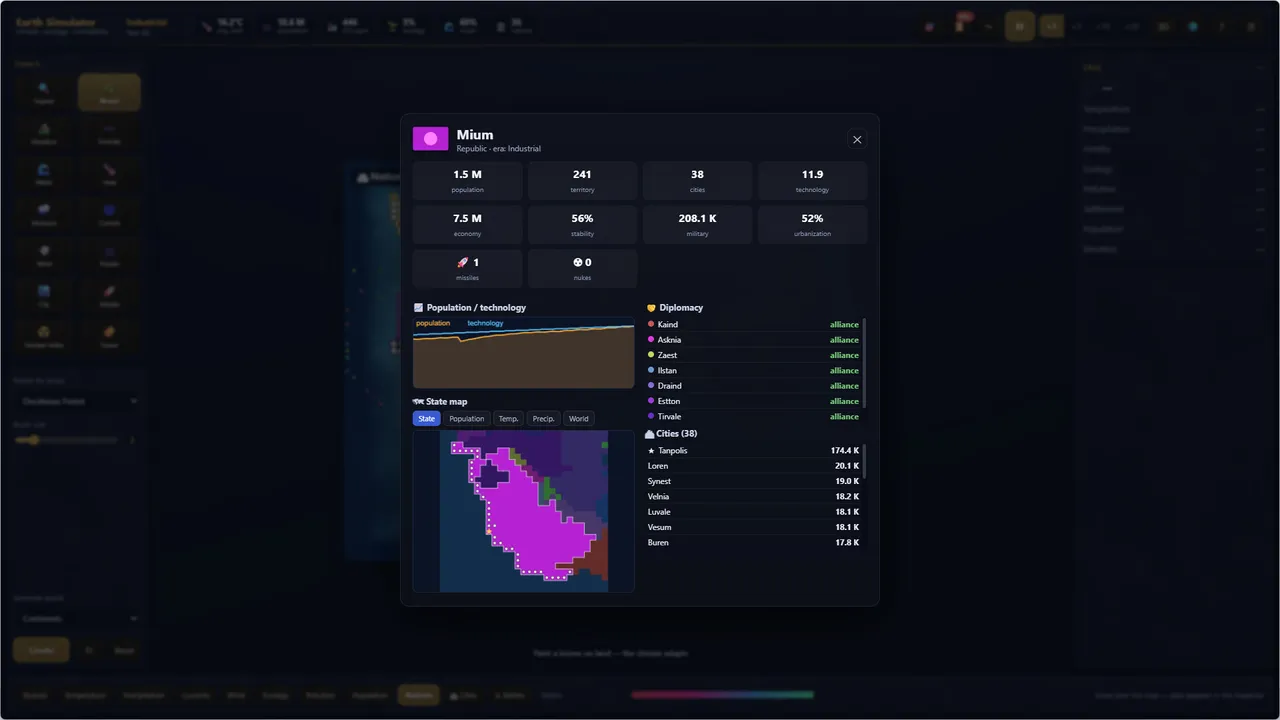
Task: Click the orange population legend label
Action: [433, 323]
